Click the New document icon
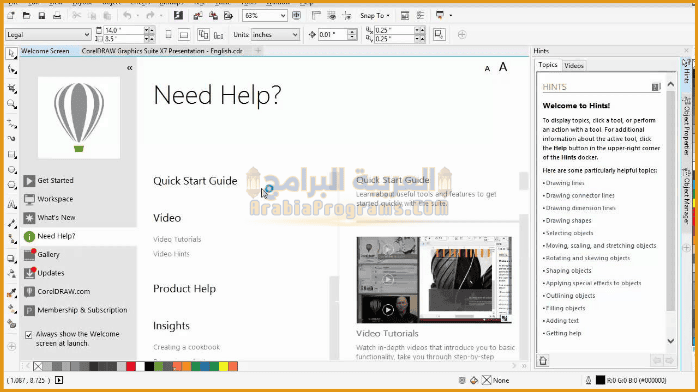 coord(11,16)
